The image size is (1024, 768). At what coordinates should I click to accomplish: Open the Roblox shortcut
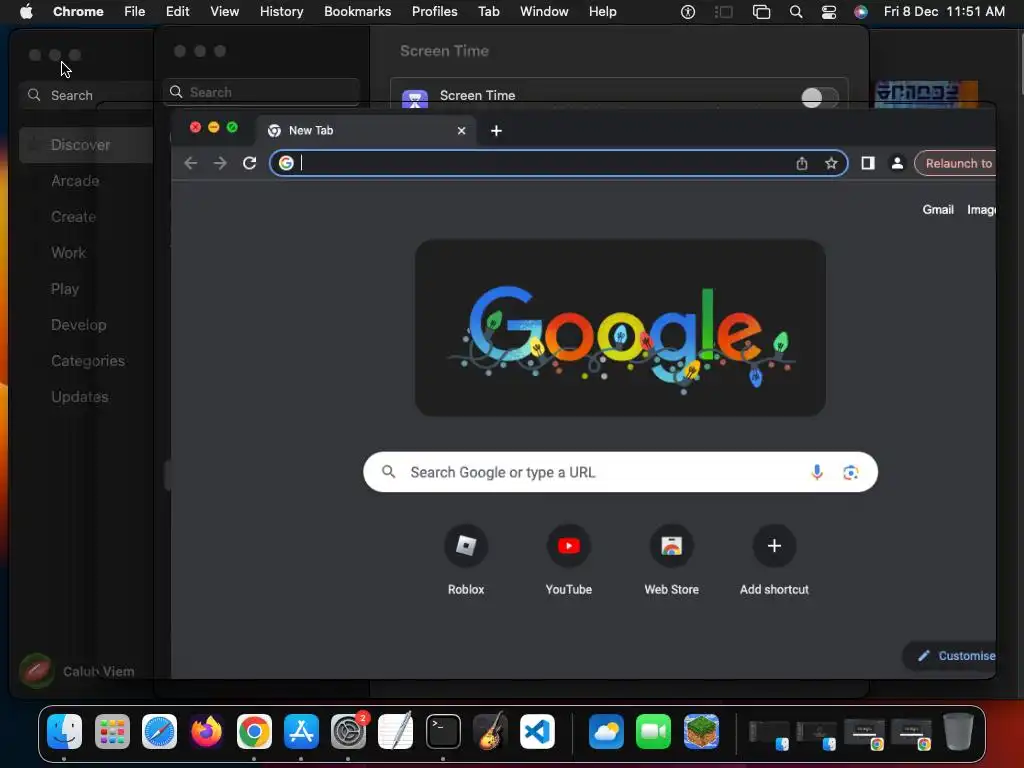pos(466,560)
